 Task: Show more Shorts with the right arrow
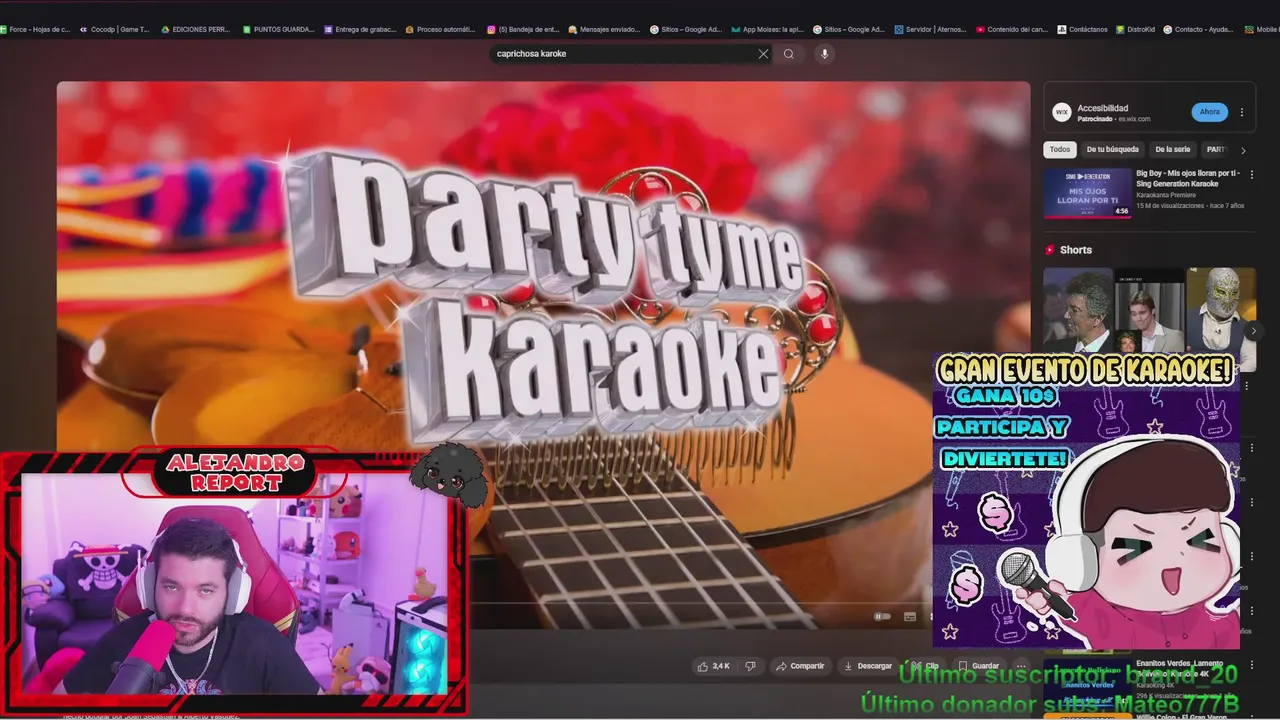click(x=1253, y=330)
